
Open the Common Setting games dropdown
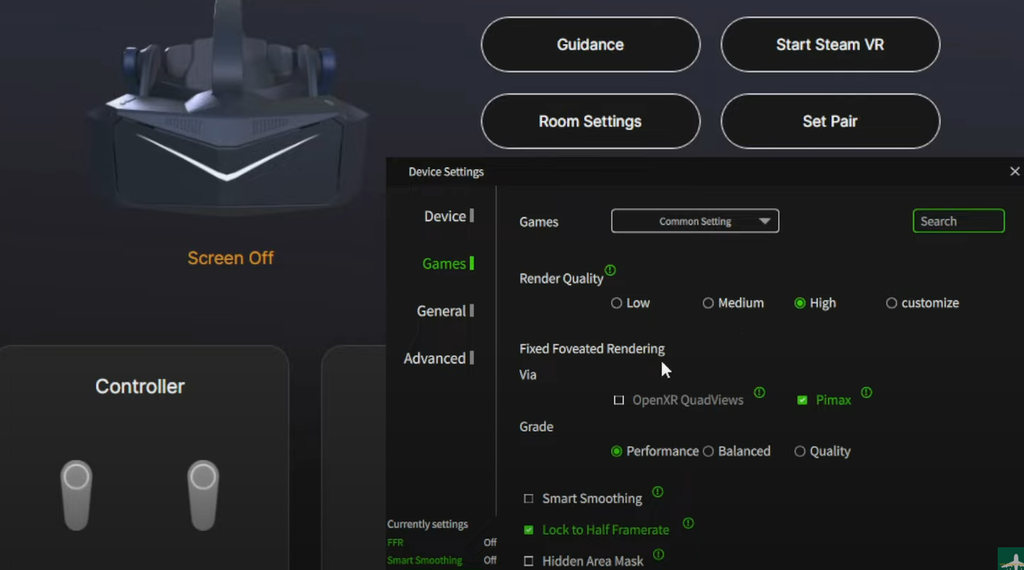(x=695, y=221)
